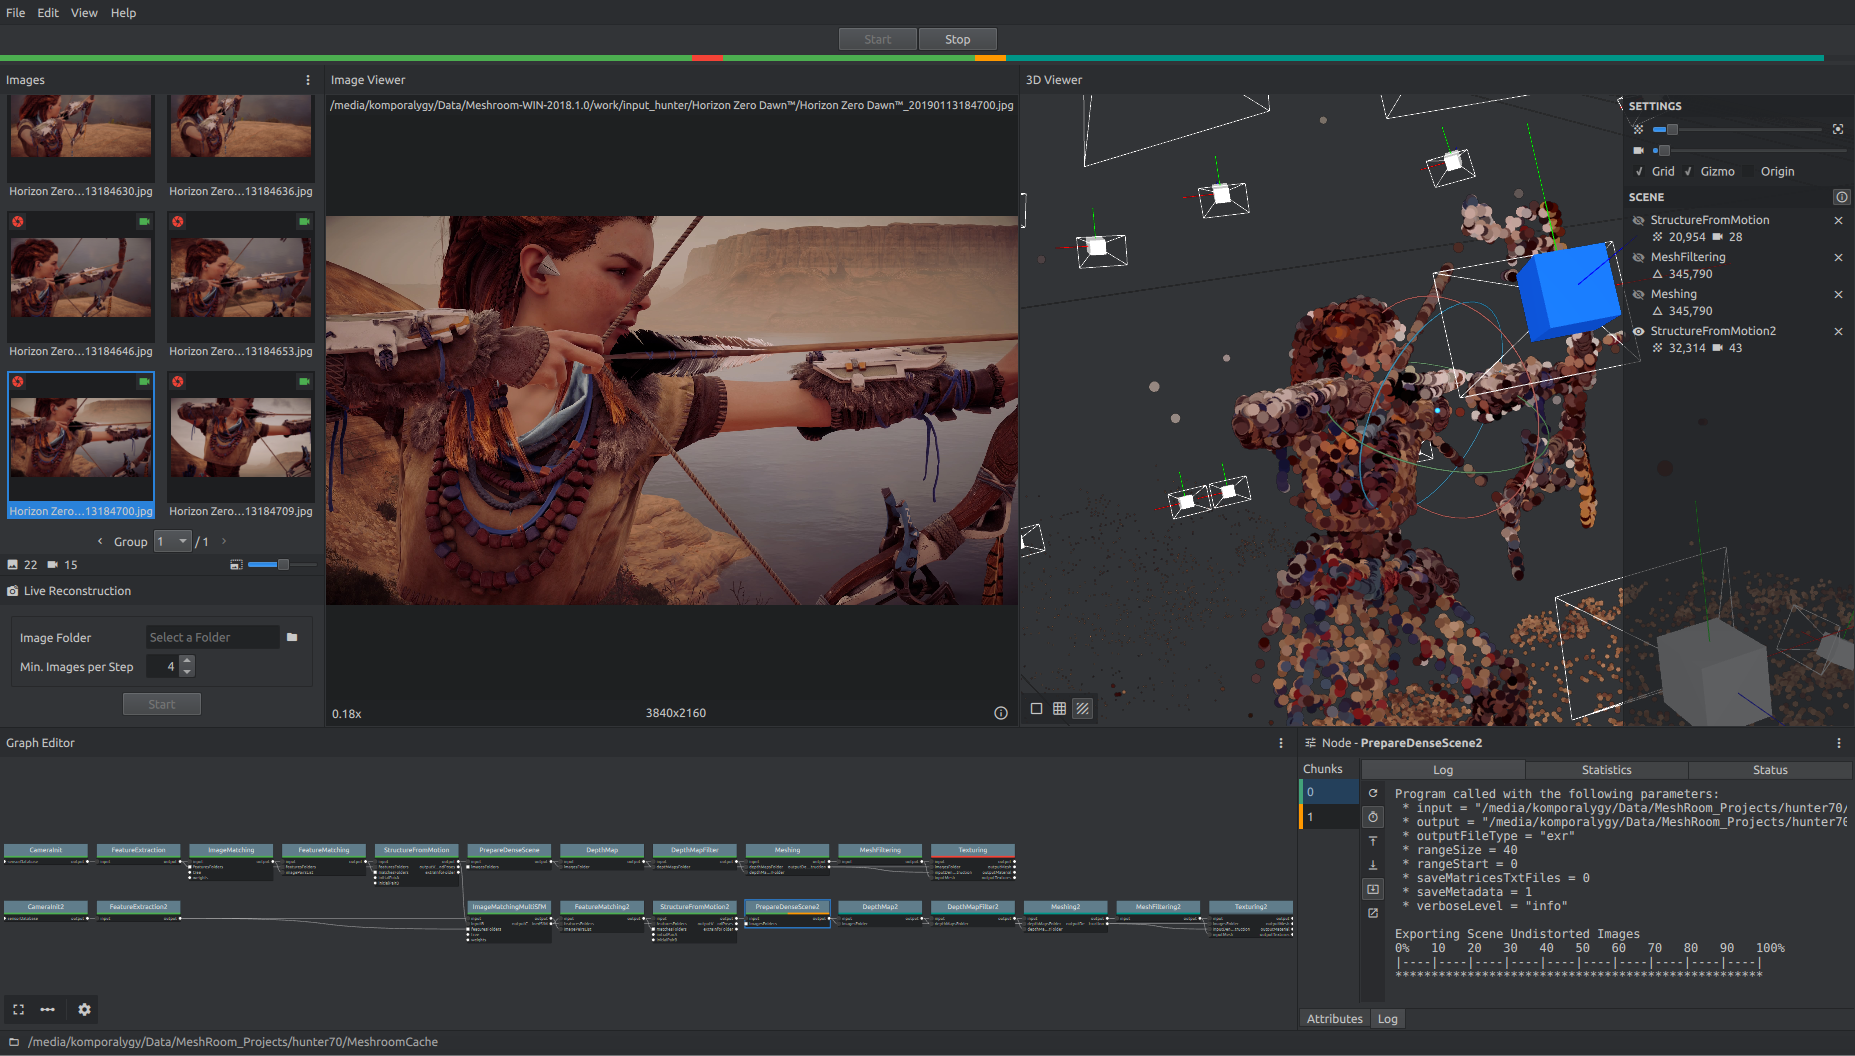The height and width of the screenshot is (1056, 1855).
Task: Click the fit-graph-to-view icon in Graph Editor
Action: tap(18, 1010)
